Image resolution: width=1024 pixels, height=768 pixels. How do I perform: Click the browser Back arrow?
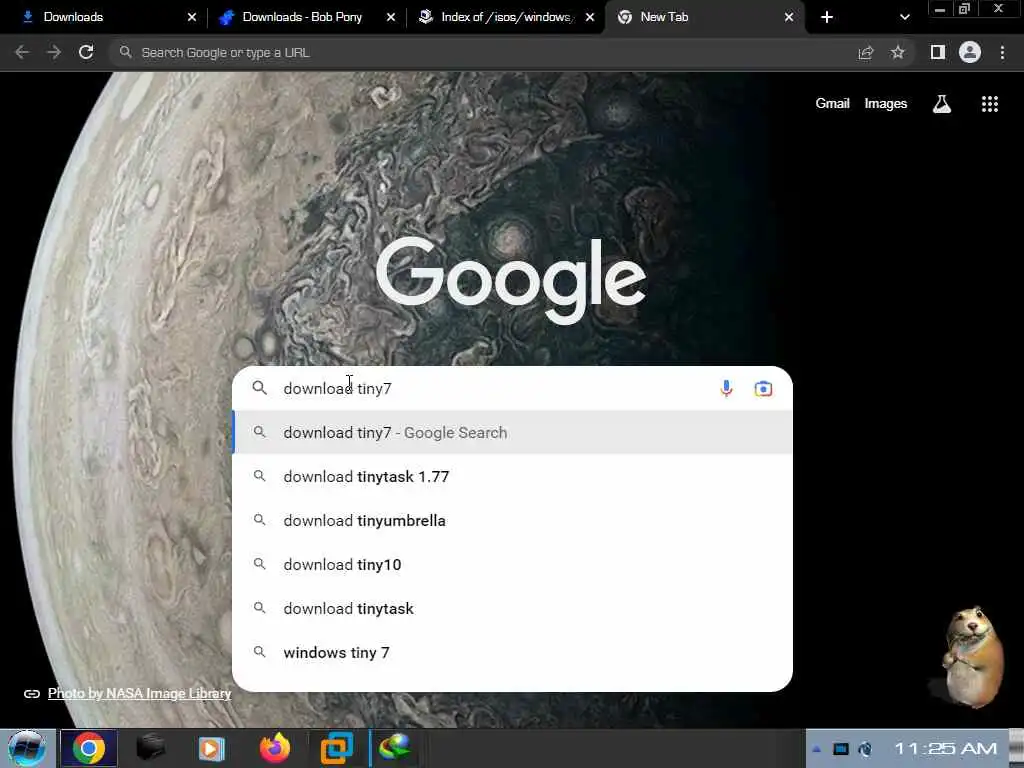click(x=22, y=52)
